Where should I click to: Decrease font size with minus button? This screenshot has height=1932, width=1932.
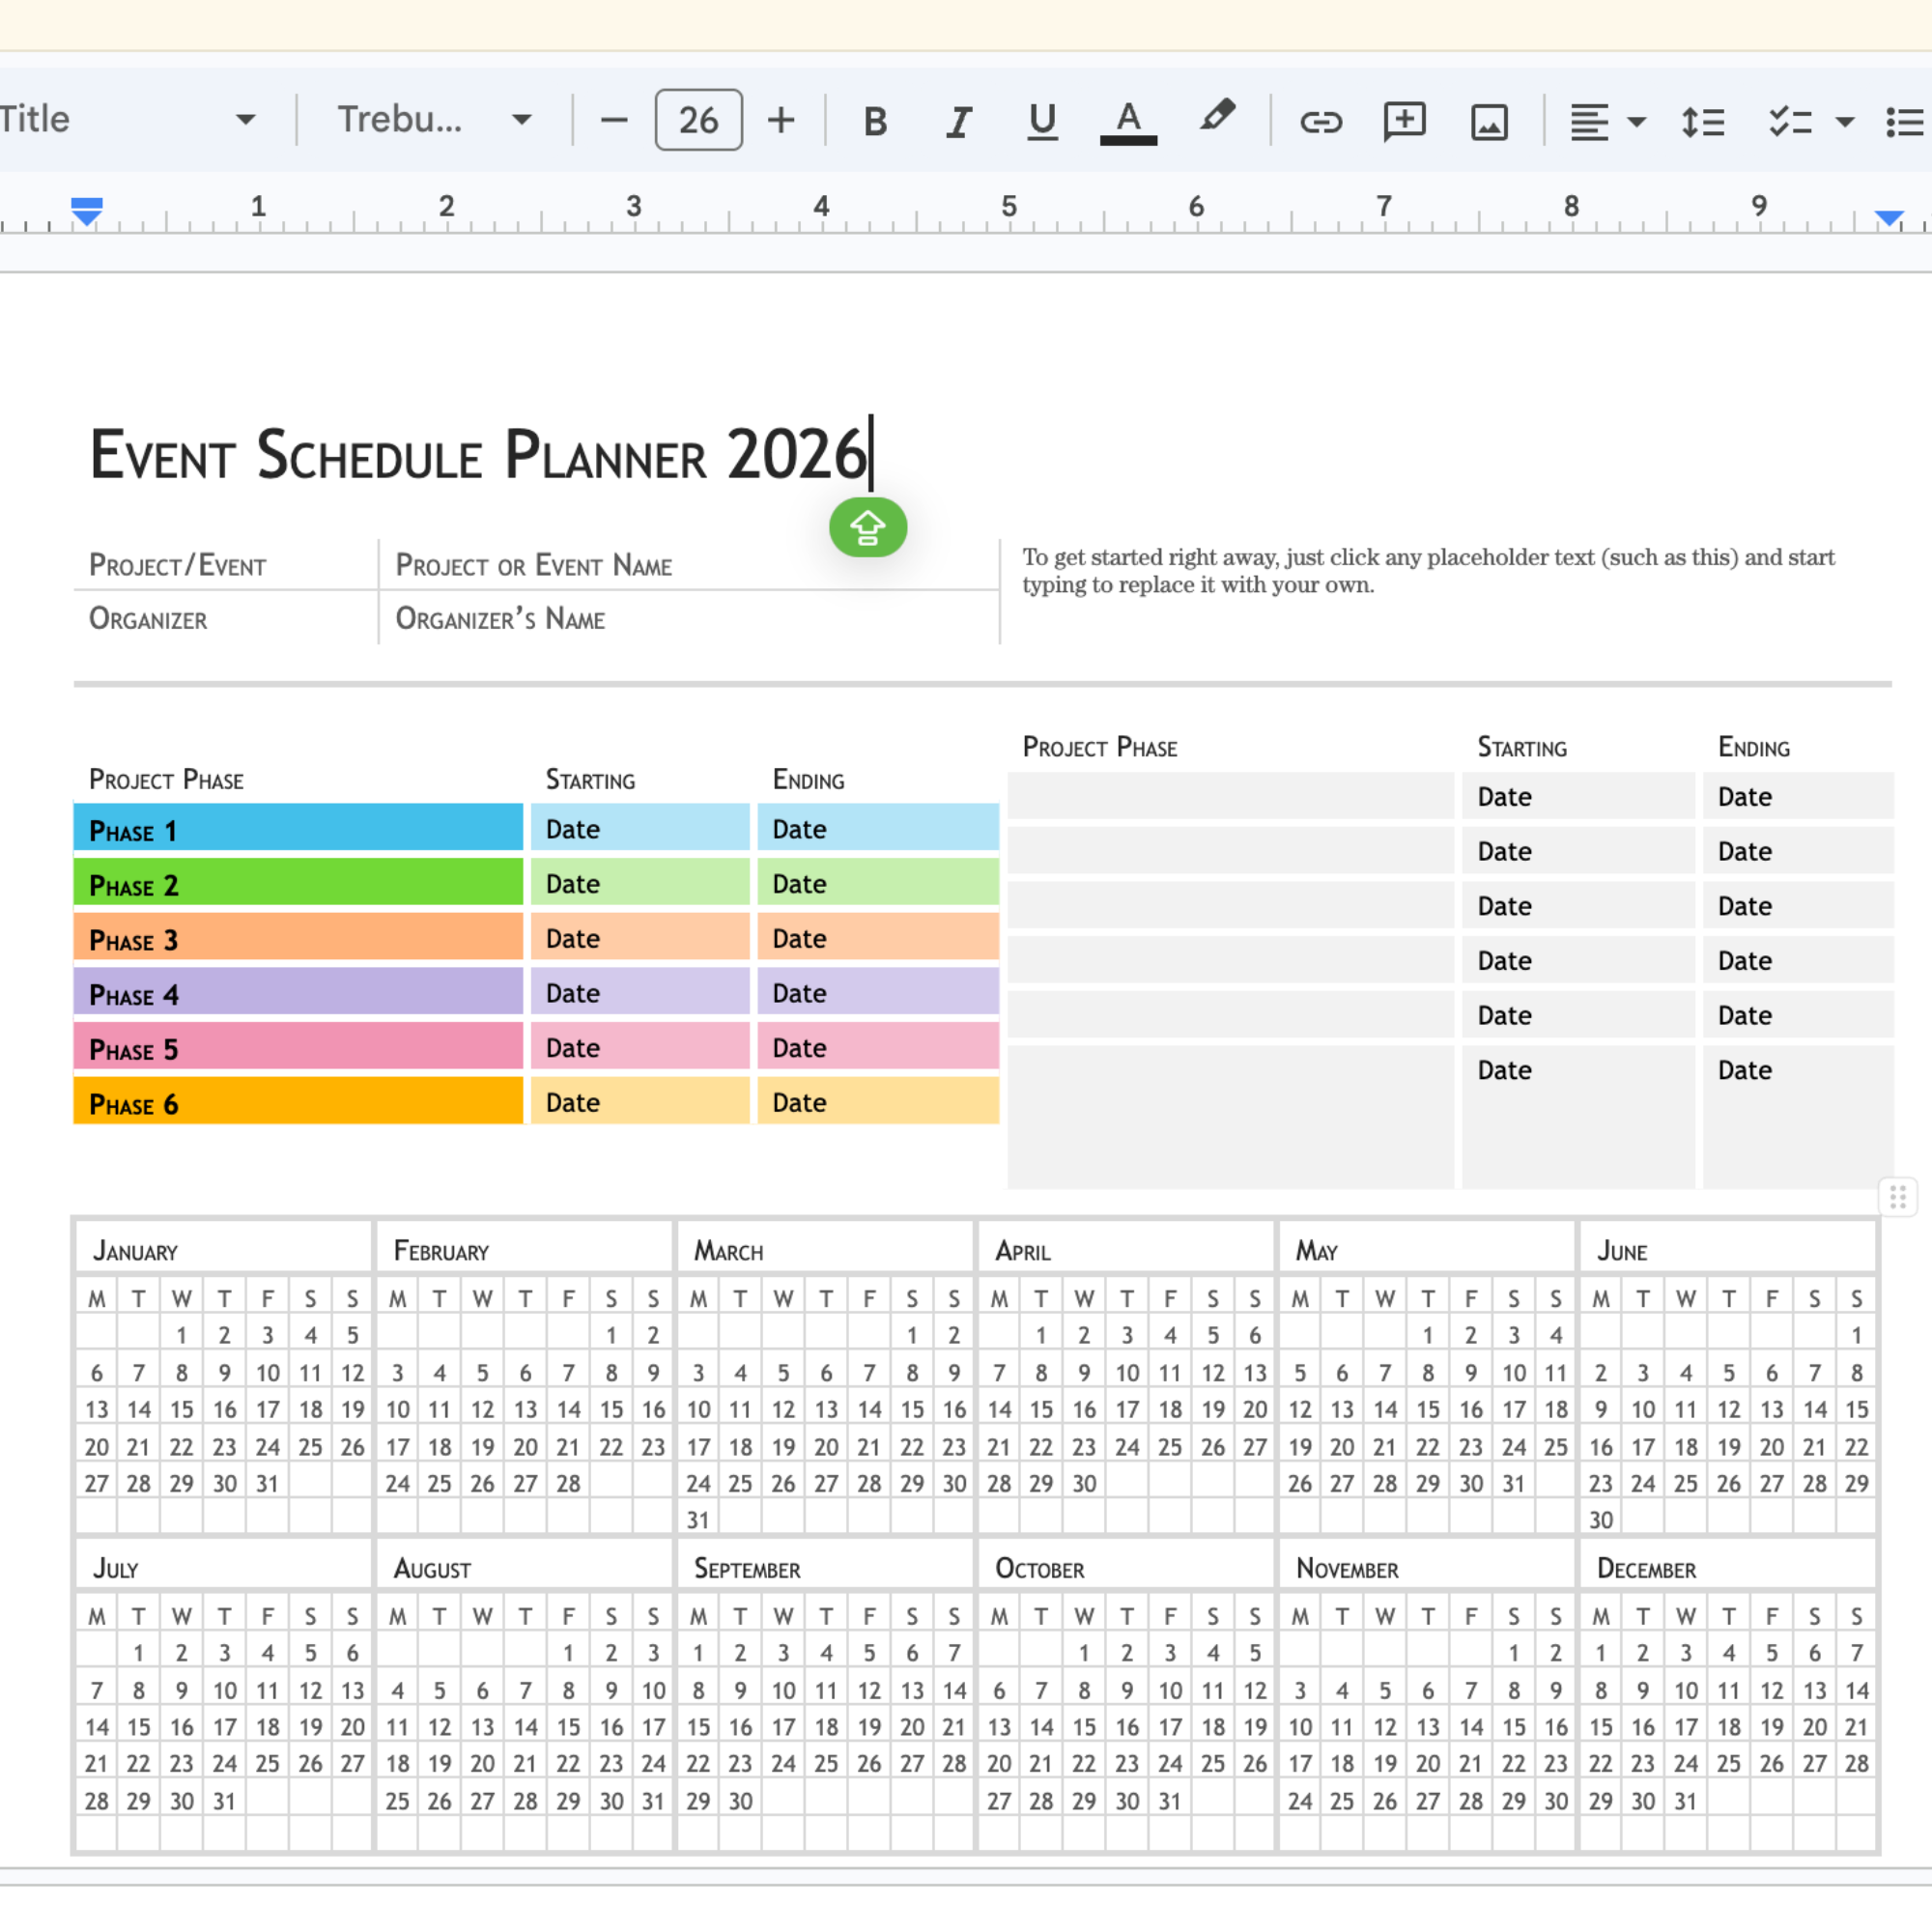pos(613,120)
